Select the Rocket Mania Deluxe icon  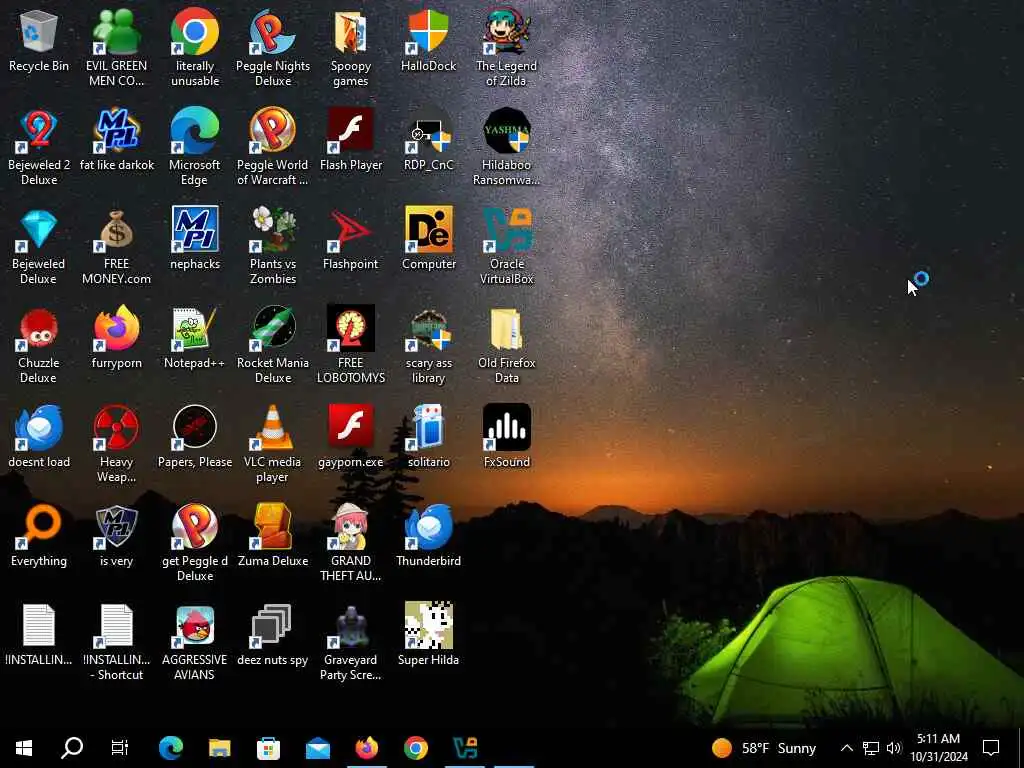point(273,346)
